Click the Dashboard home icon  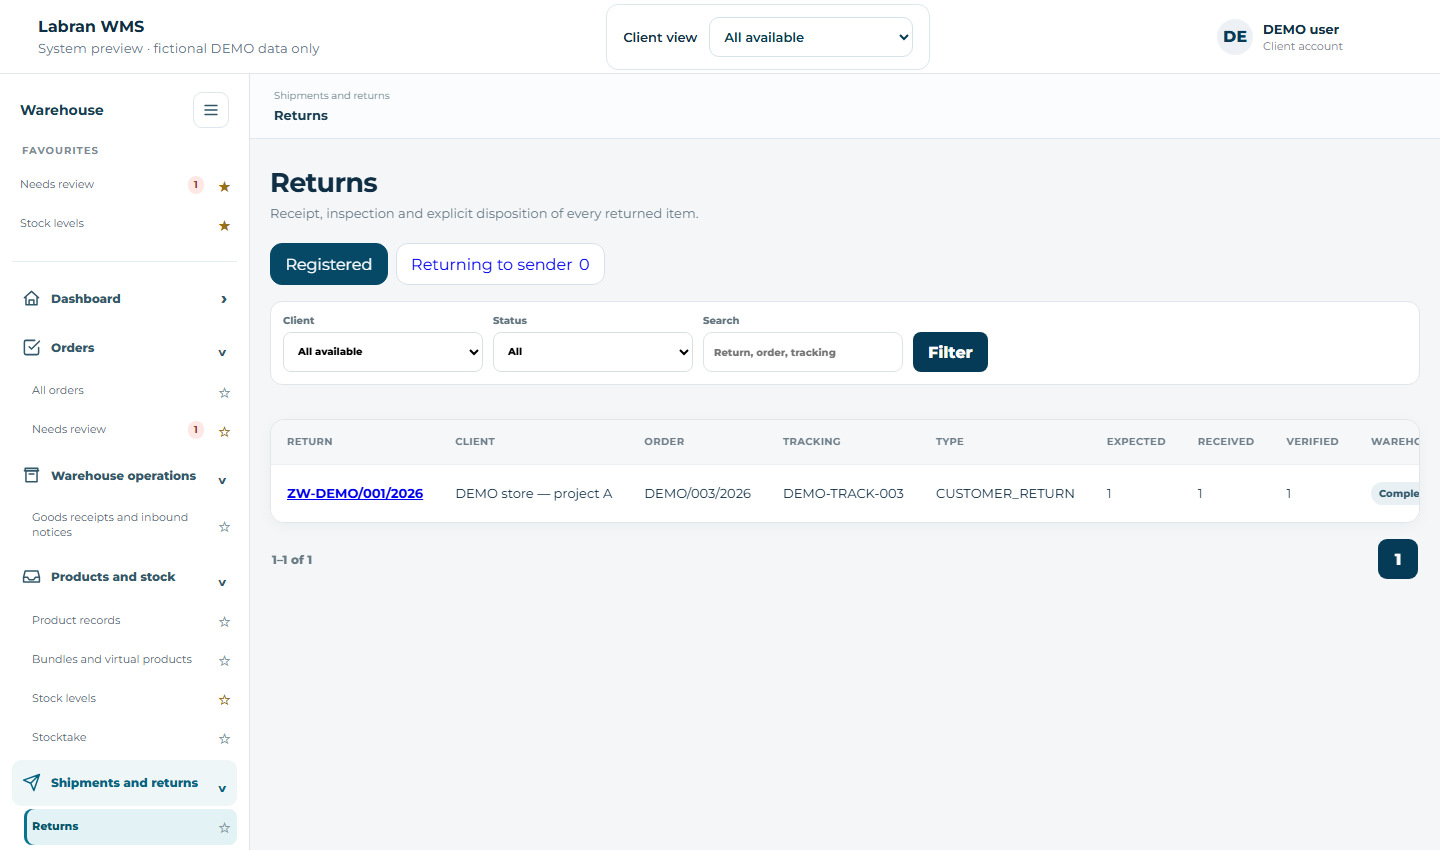32,298
